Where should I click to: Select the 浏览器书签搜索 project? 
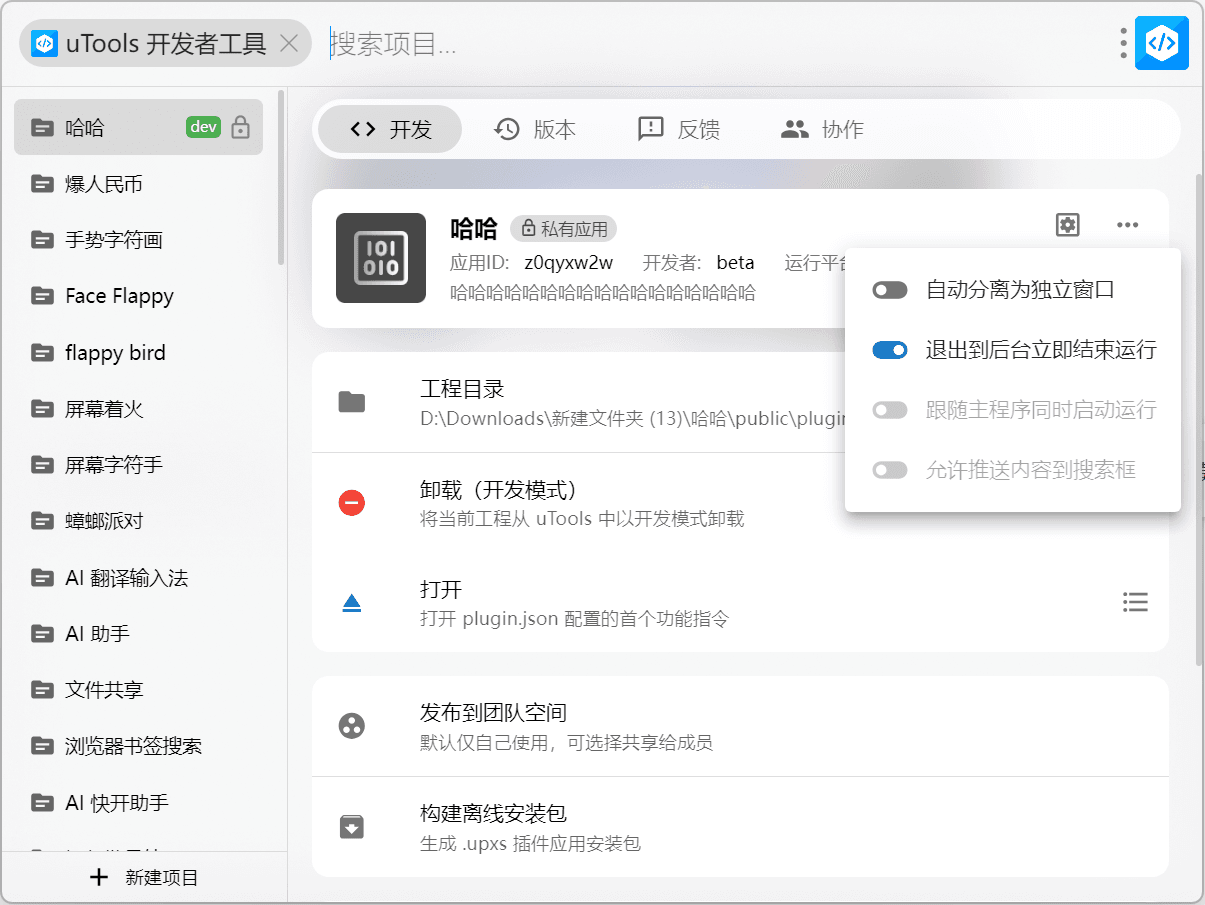click(138, 746)
